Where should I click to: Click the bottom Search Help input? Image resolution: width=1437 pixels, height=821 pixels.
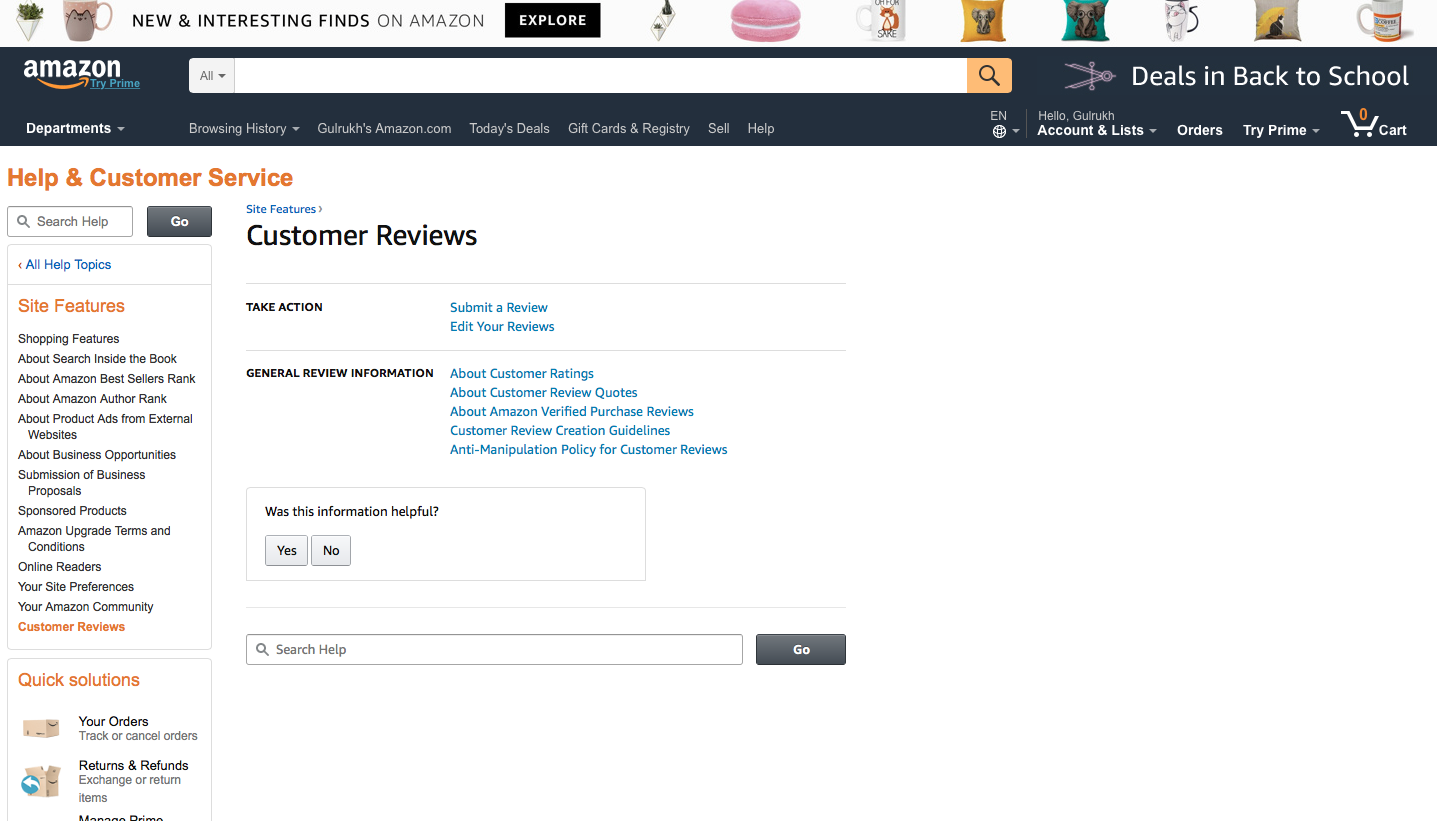(494, 649)
